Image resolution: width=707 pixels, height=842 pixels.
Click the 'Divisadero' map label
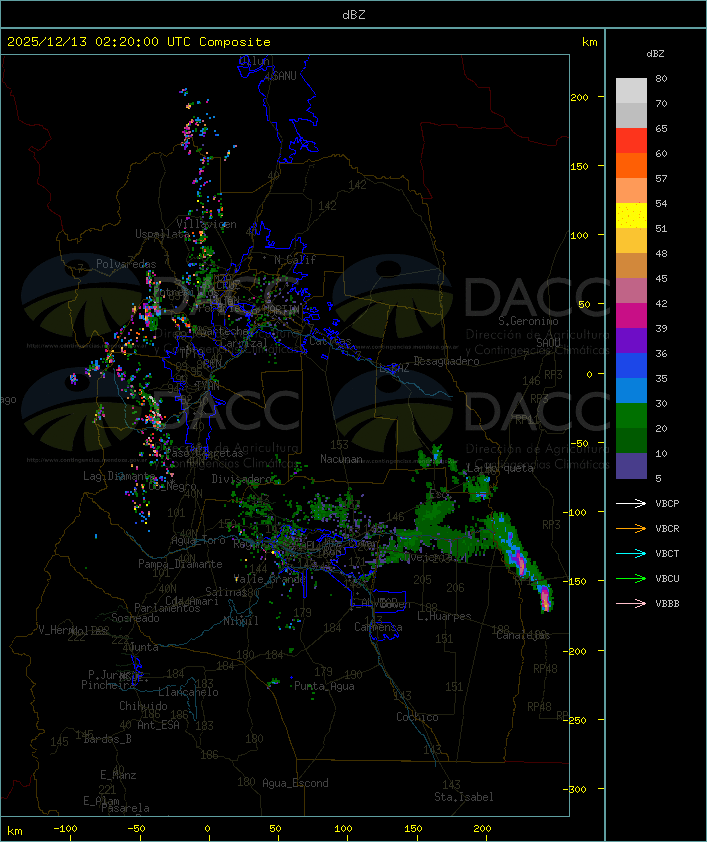pos(242,478)
